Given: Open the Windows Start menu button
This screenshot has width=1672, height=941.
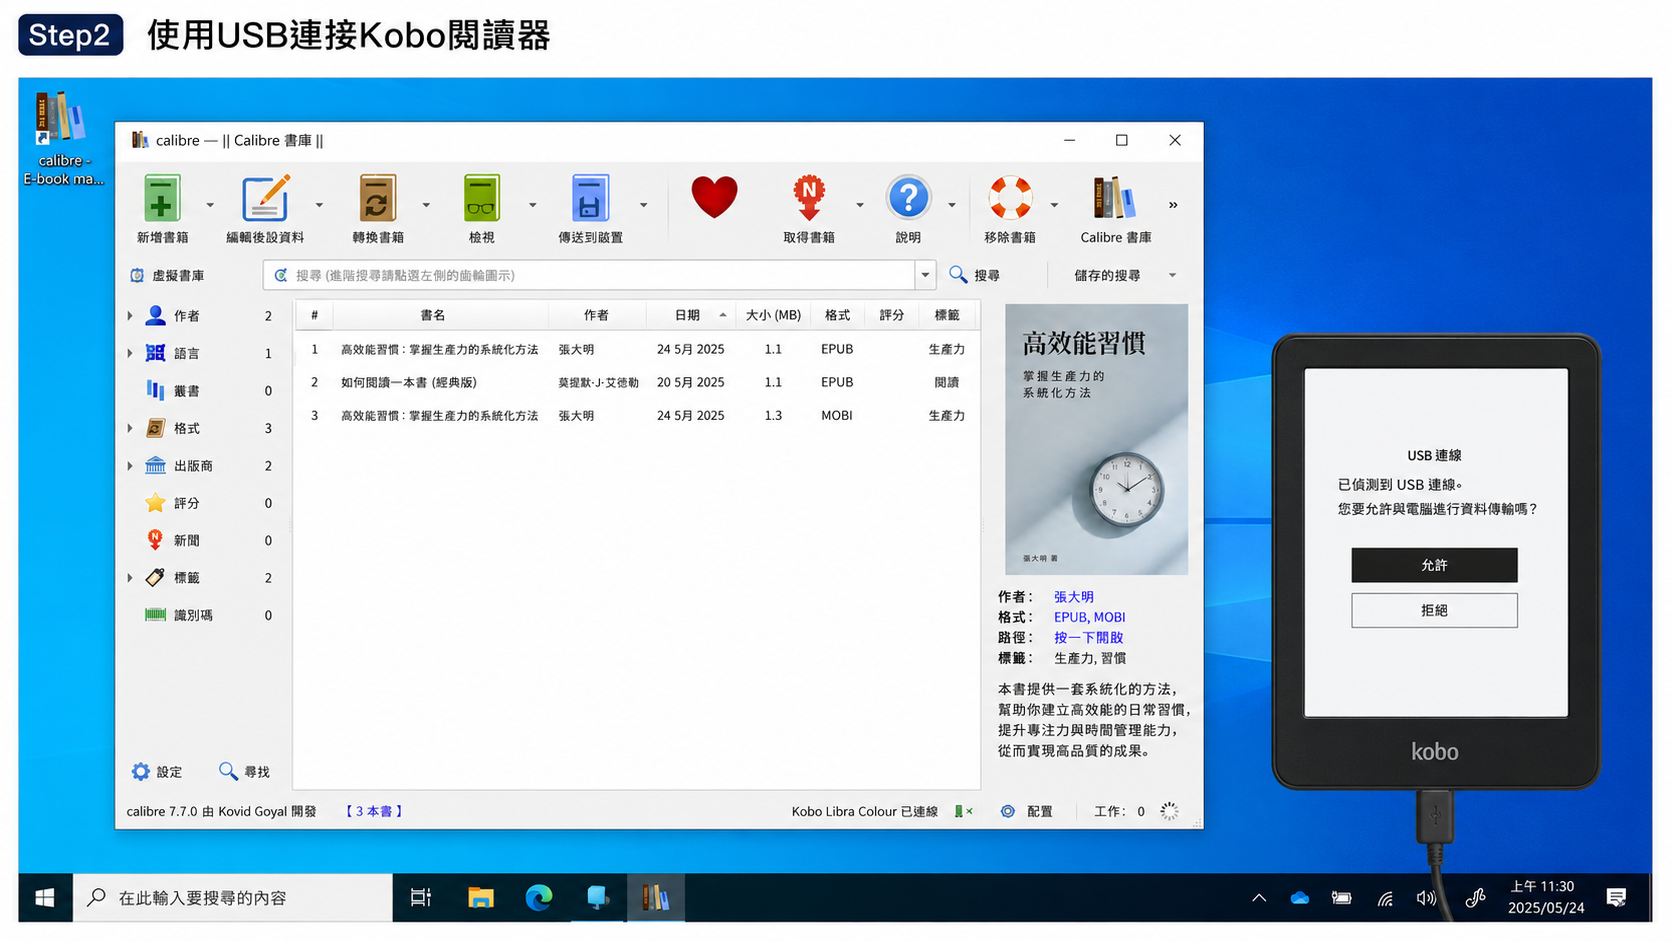Looking at the screenshot, I should [45, 898].
